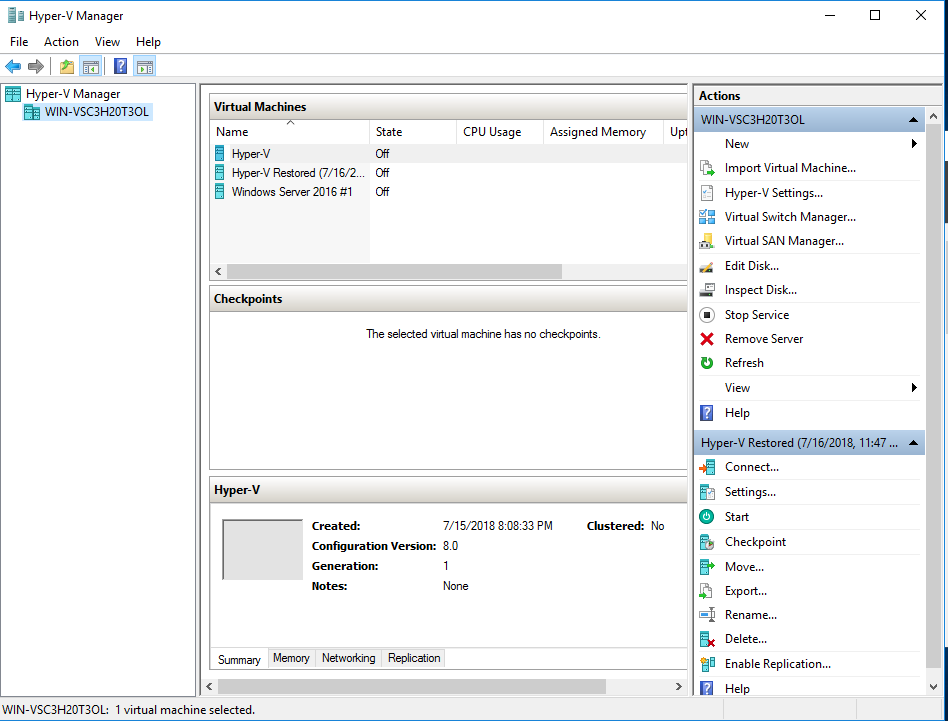Click the Hyper-V Manager title bar app icon
948x721 pixels.
16,15
